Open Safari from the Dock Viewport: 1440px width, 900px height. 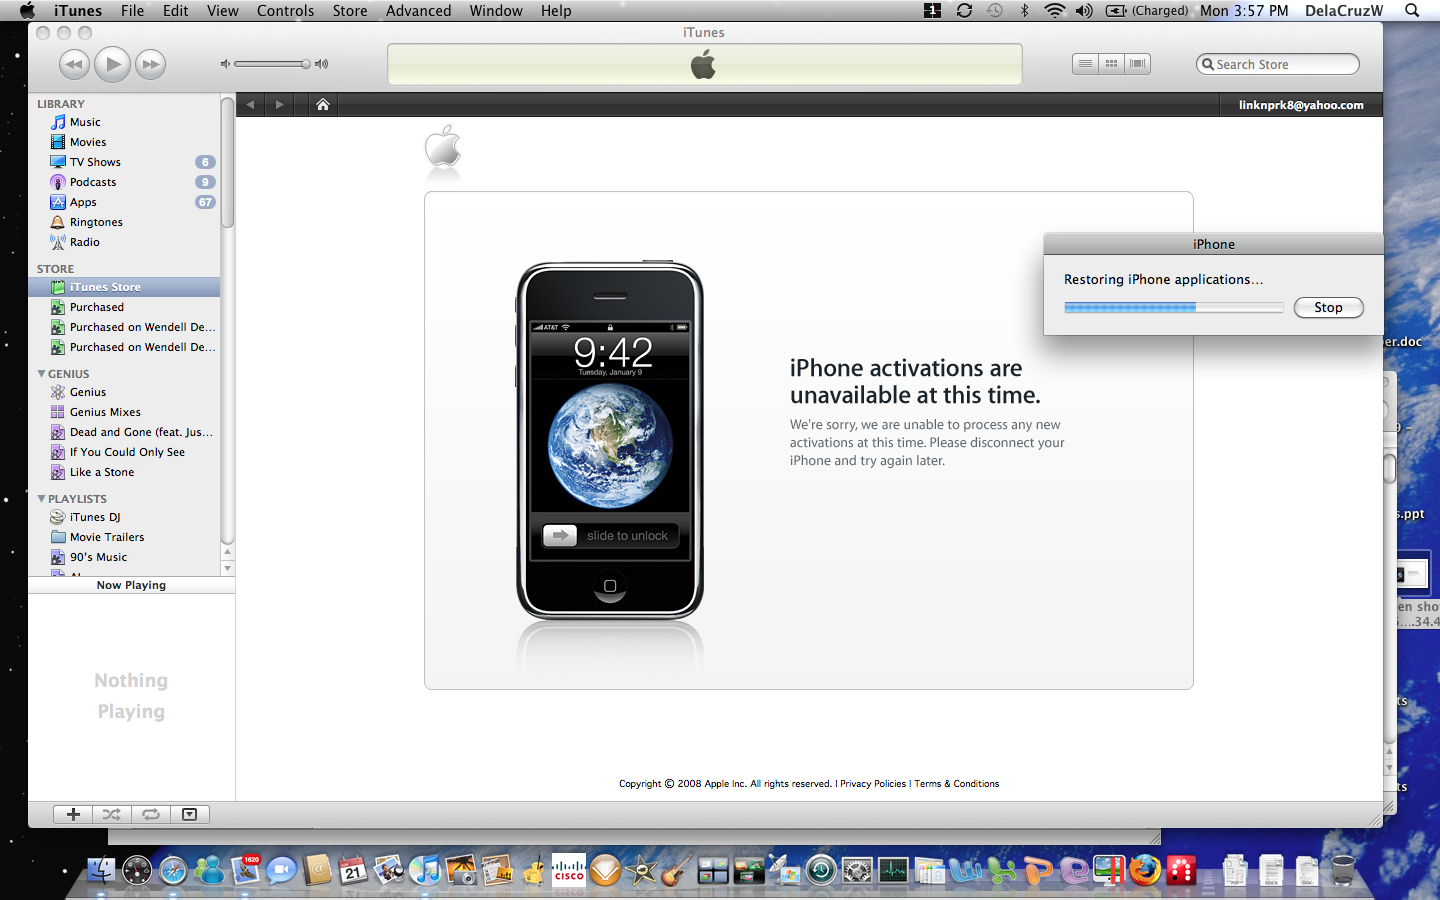click(x=173, y=871)
